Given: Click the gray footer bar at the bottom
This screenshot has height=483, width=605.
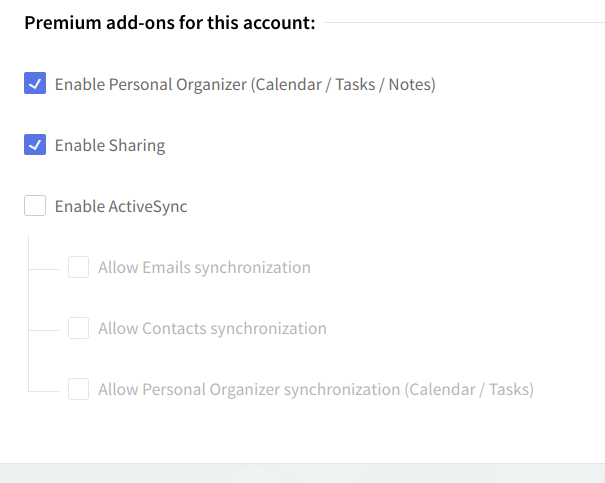Looking at the screenshot, I should pos(302,473).
